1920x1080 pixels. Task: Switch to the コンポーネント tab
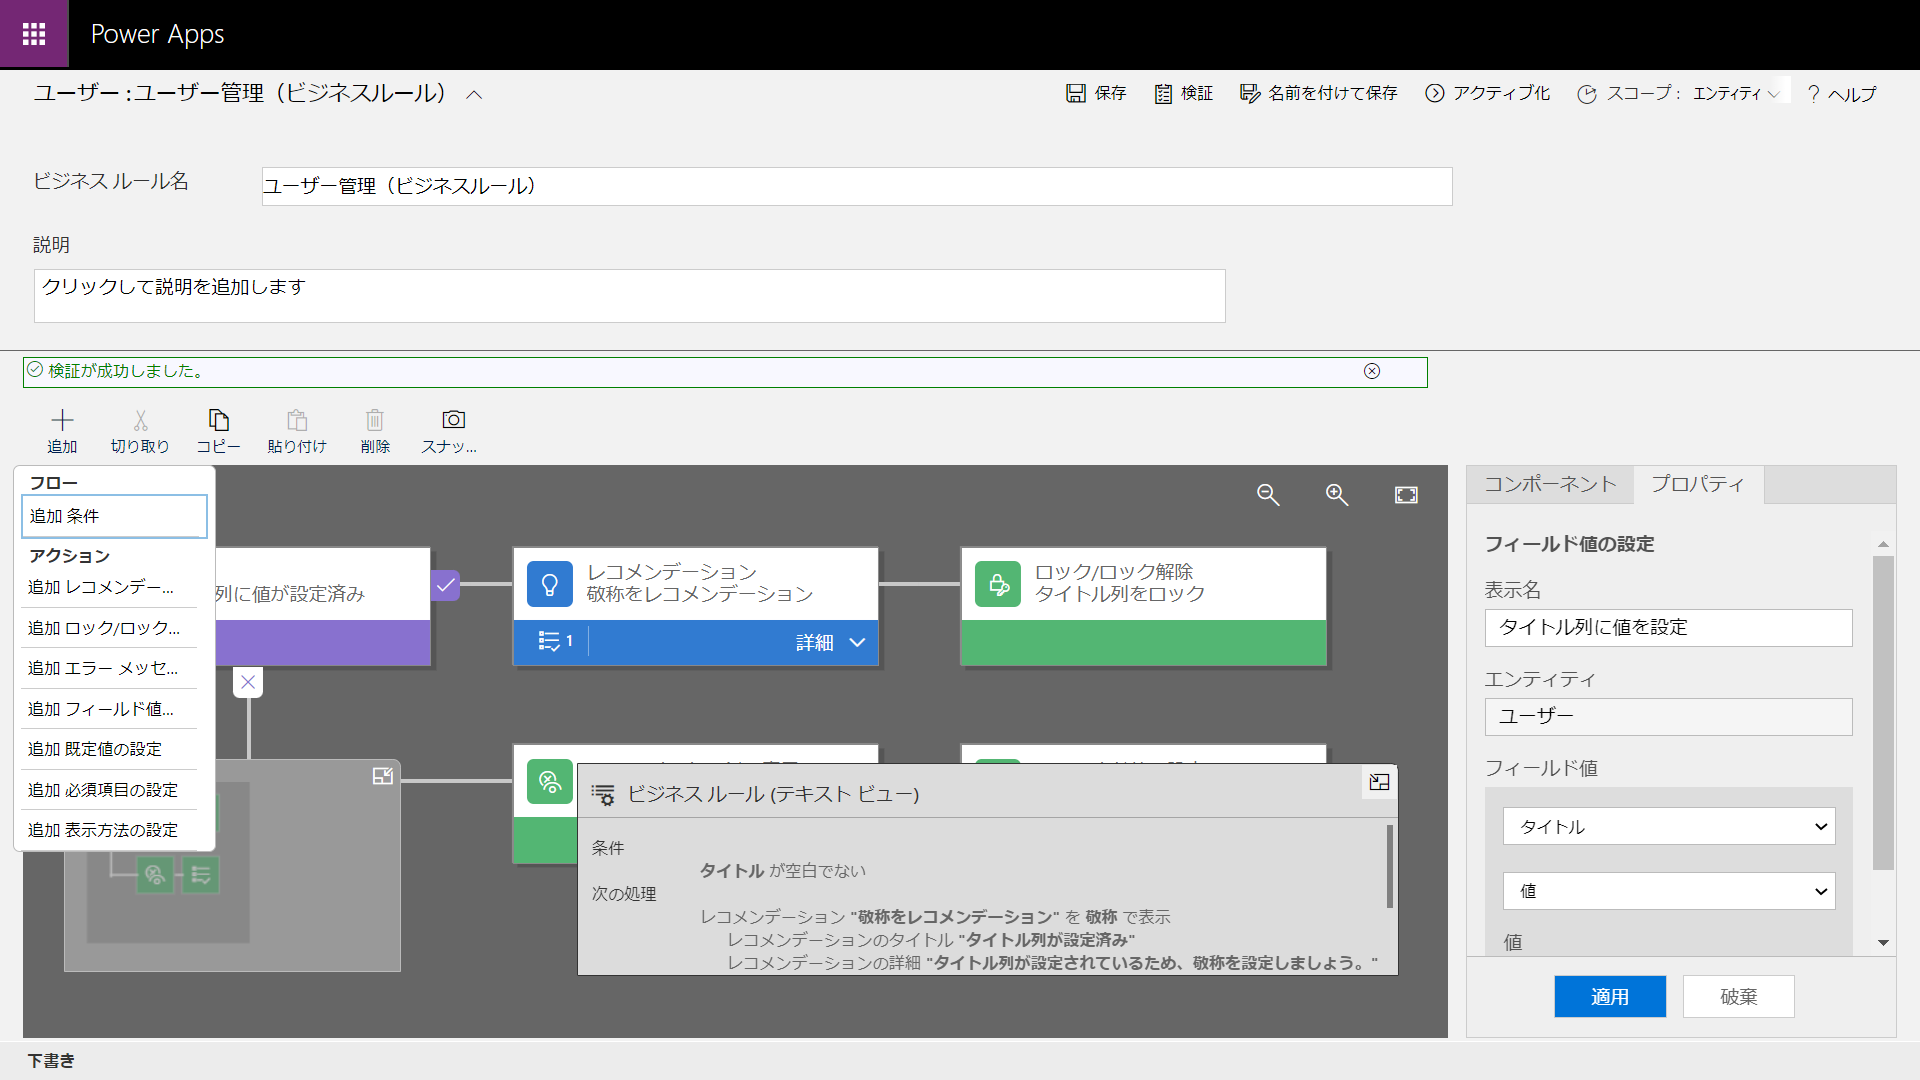tap(1549, 484)
